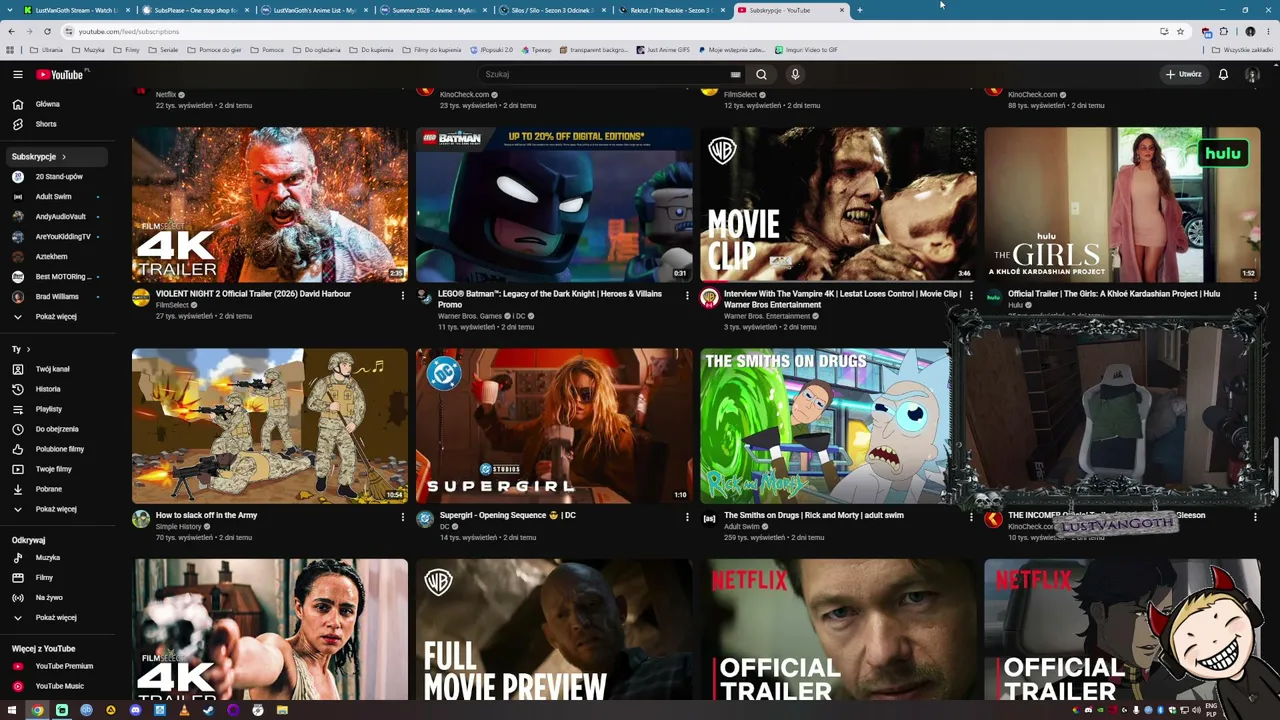Play the VIOLENT NIGHT 2 trailer thumbnail
This screenshot has height=720, width=1280.
click(270, 205)
